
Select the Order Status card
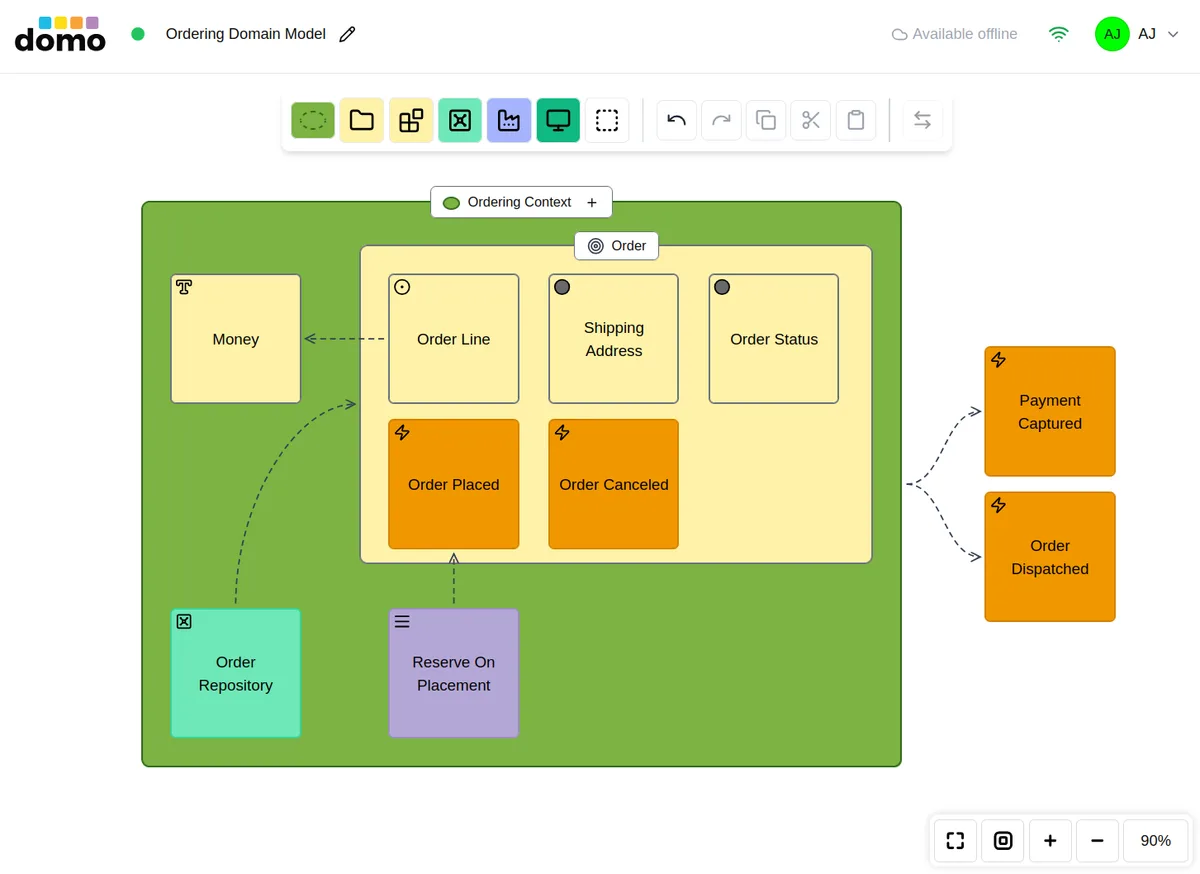(x=774, y=339)
